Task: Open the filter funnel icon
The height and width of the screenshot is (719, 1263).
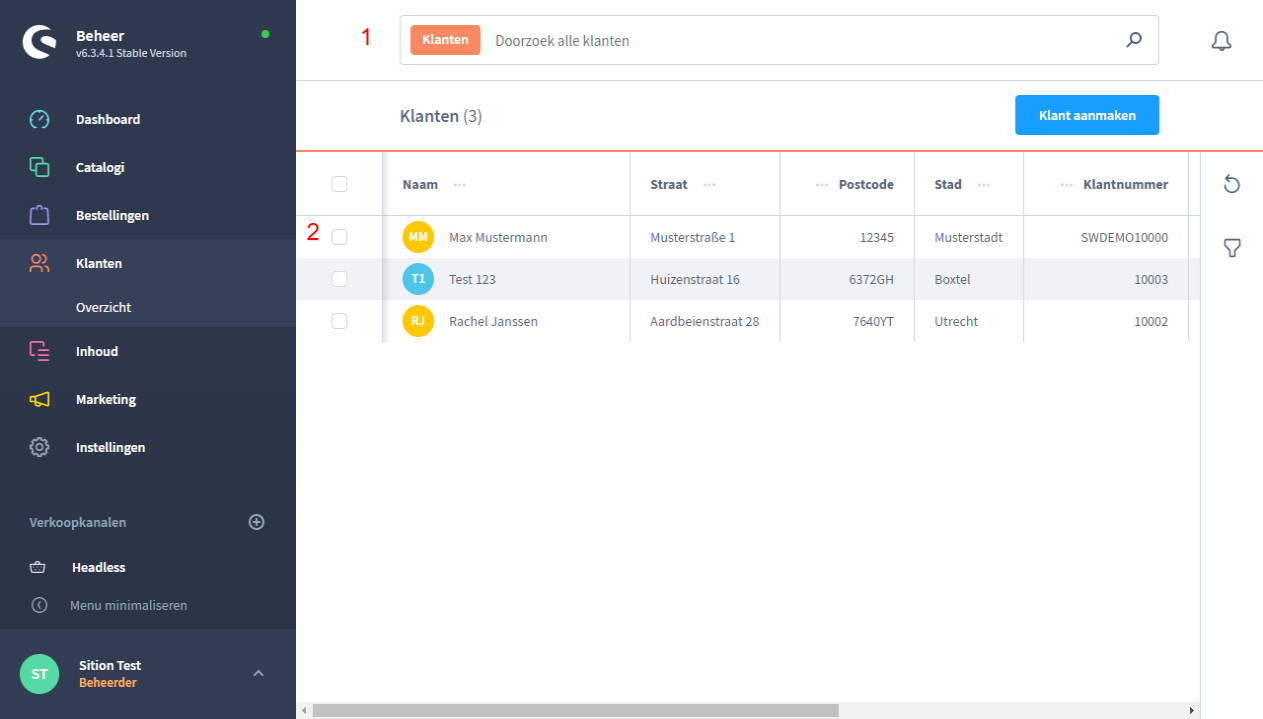Action: [1232, 248]
